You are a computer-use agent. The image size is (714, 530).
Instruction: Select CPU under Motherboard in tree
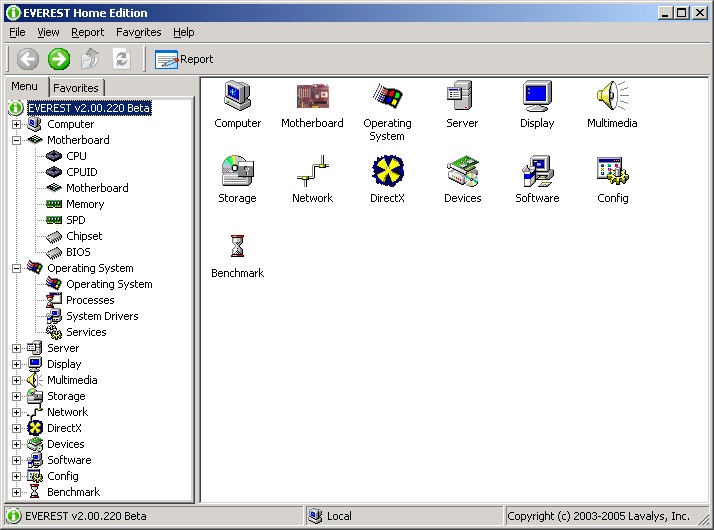(x=76, y=156)
